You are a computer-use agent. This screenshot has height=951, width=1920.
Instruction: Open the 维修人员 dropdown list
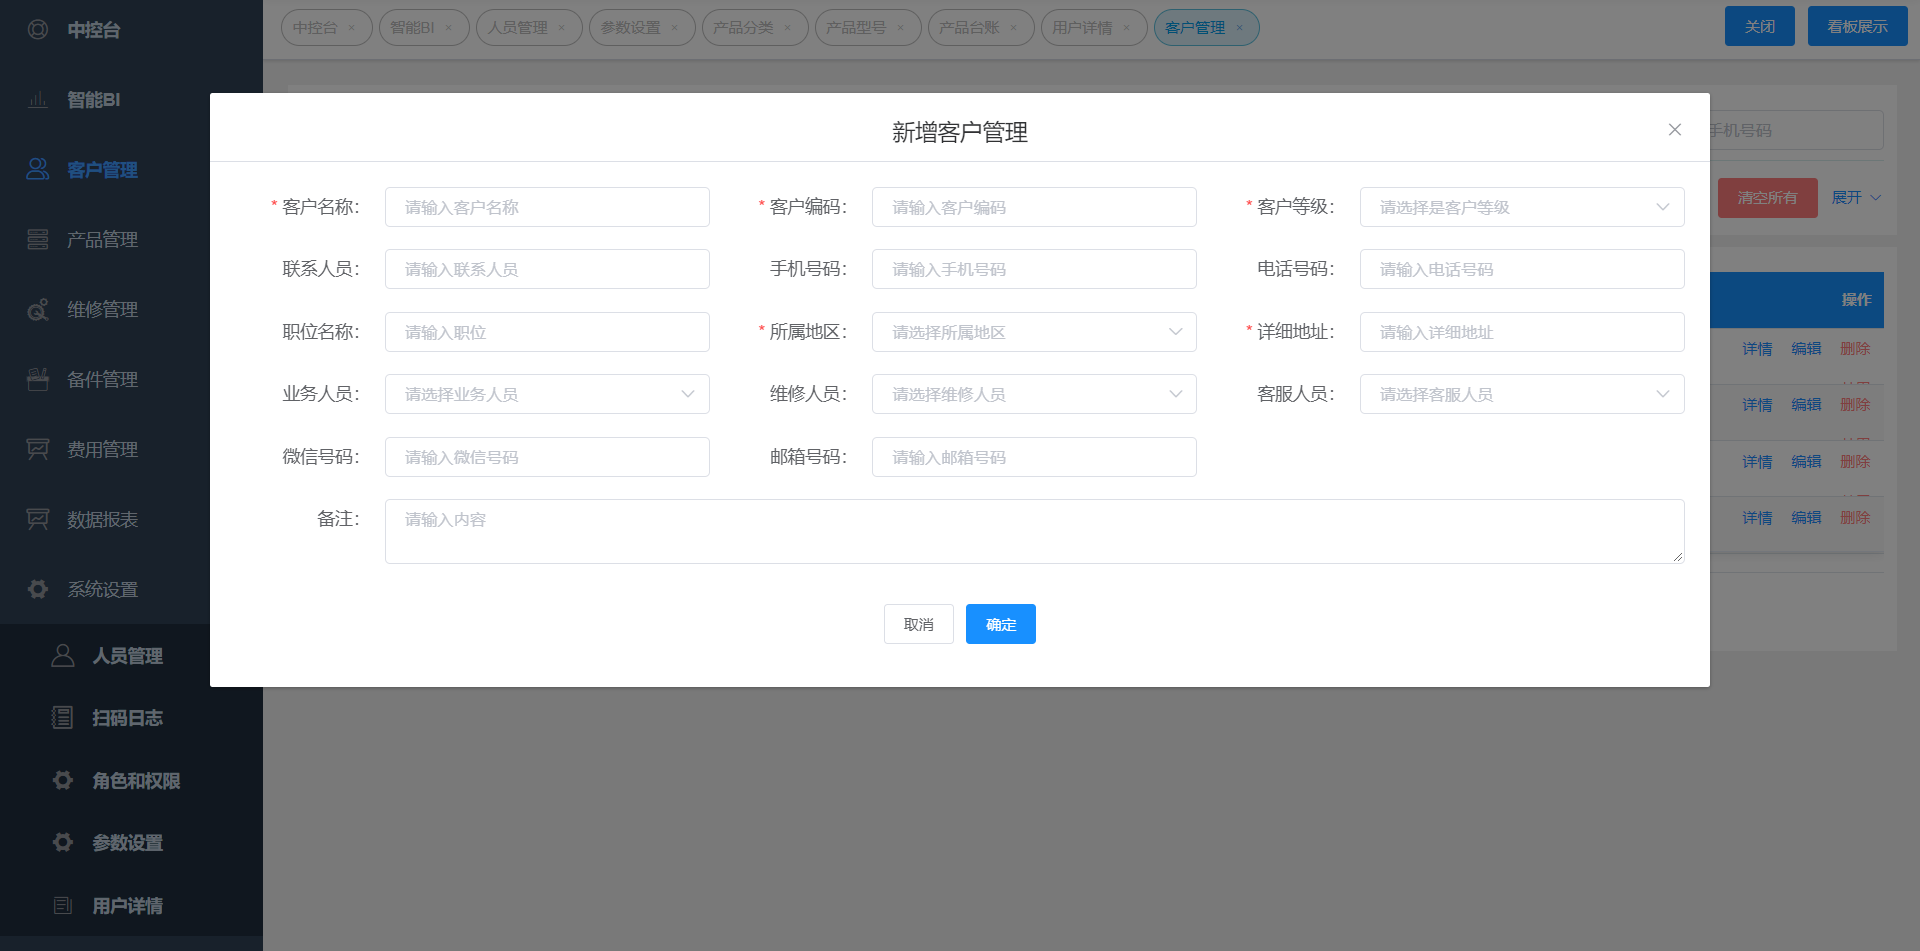pyautogui.click(x=1033, y=394)
